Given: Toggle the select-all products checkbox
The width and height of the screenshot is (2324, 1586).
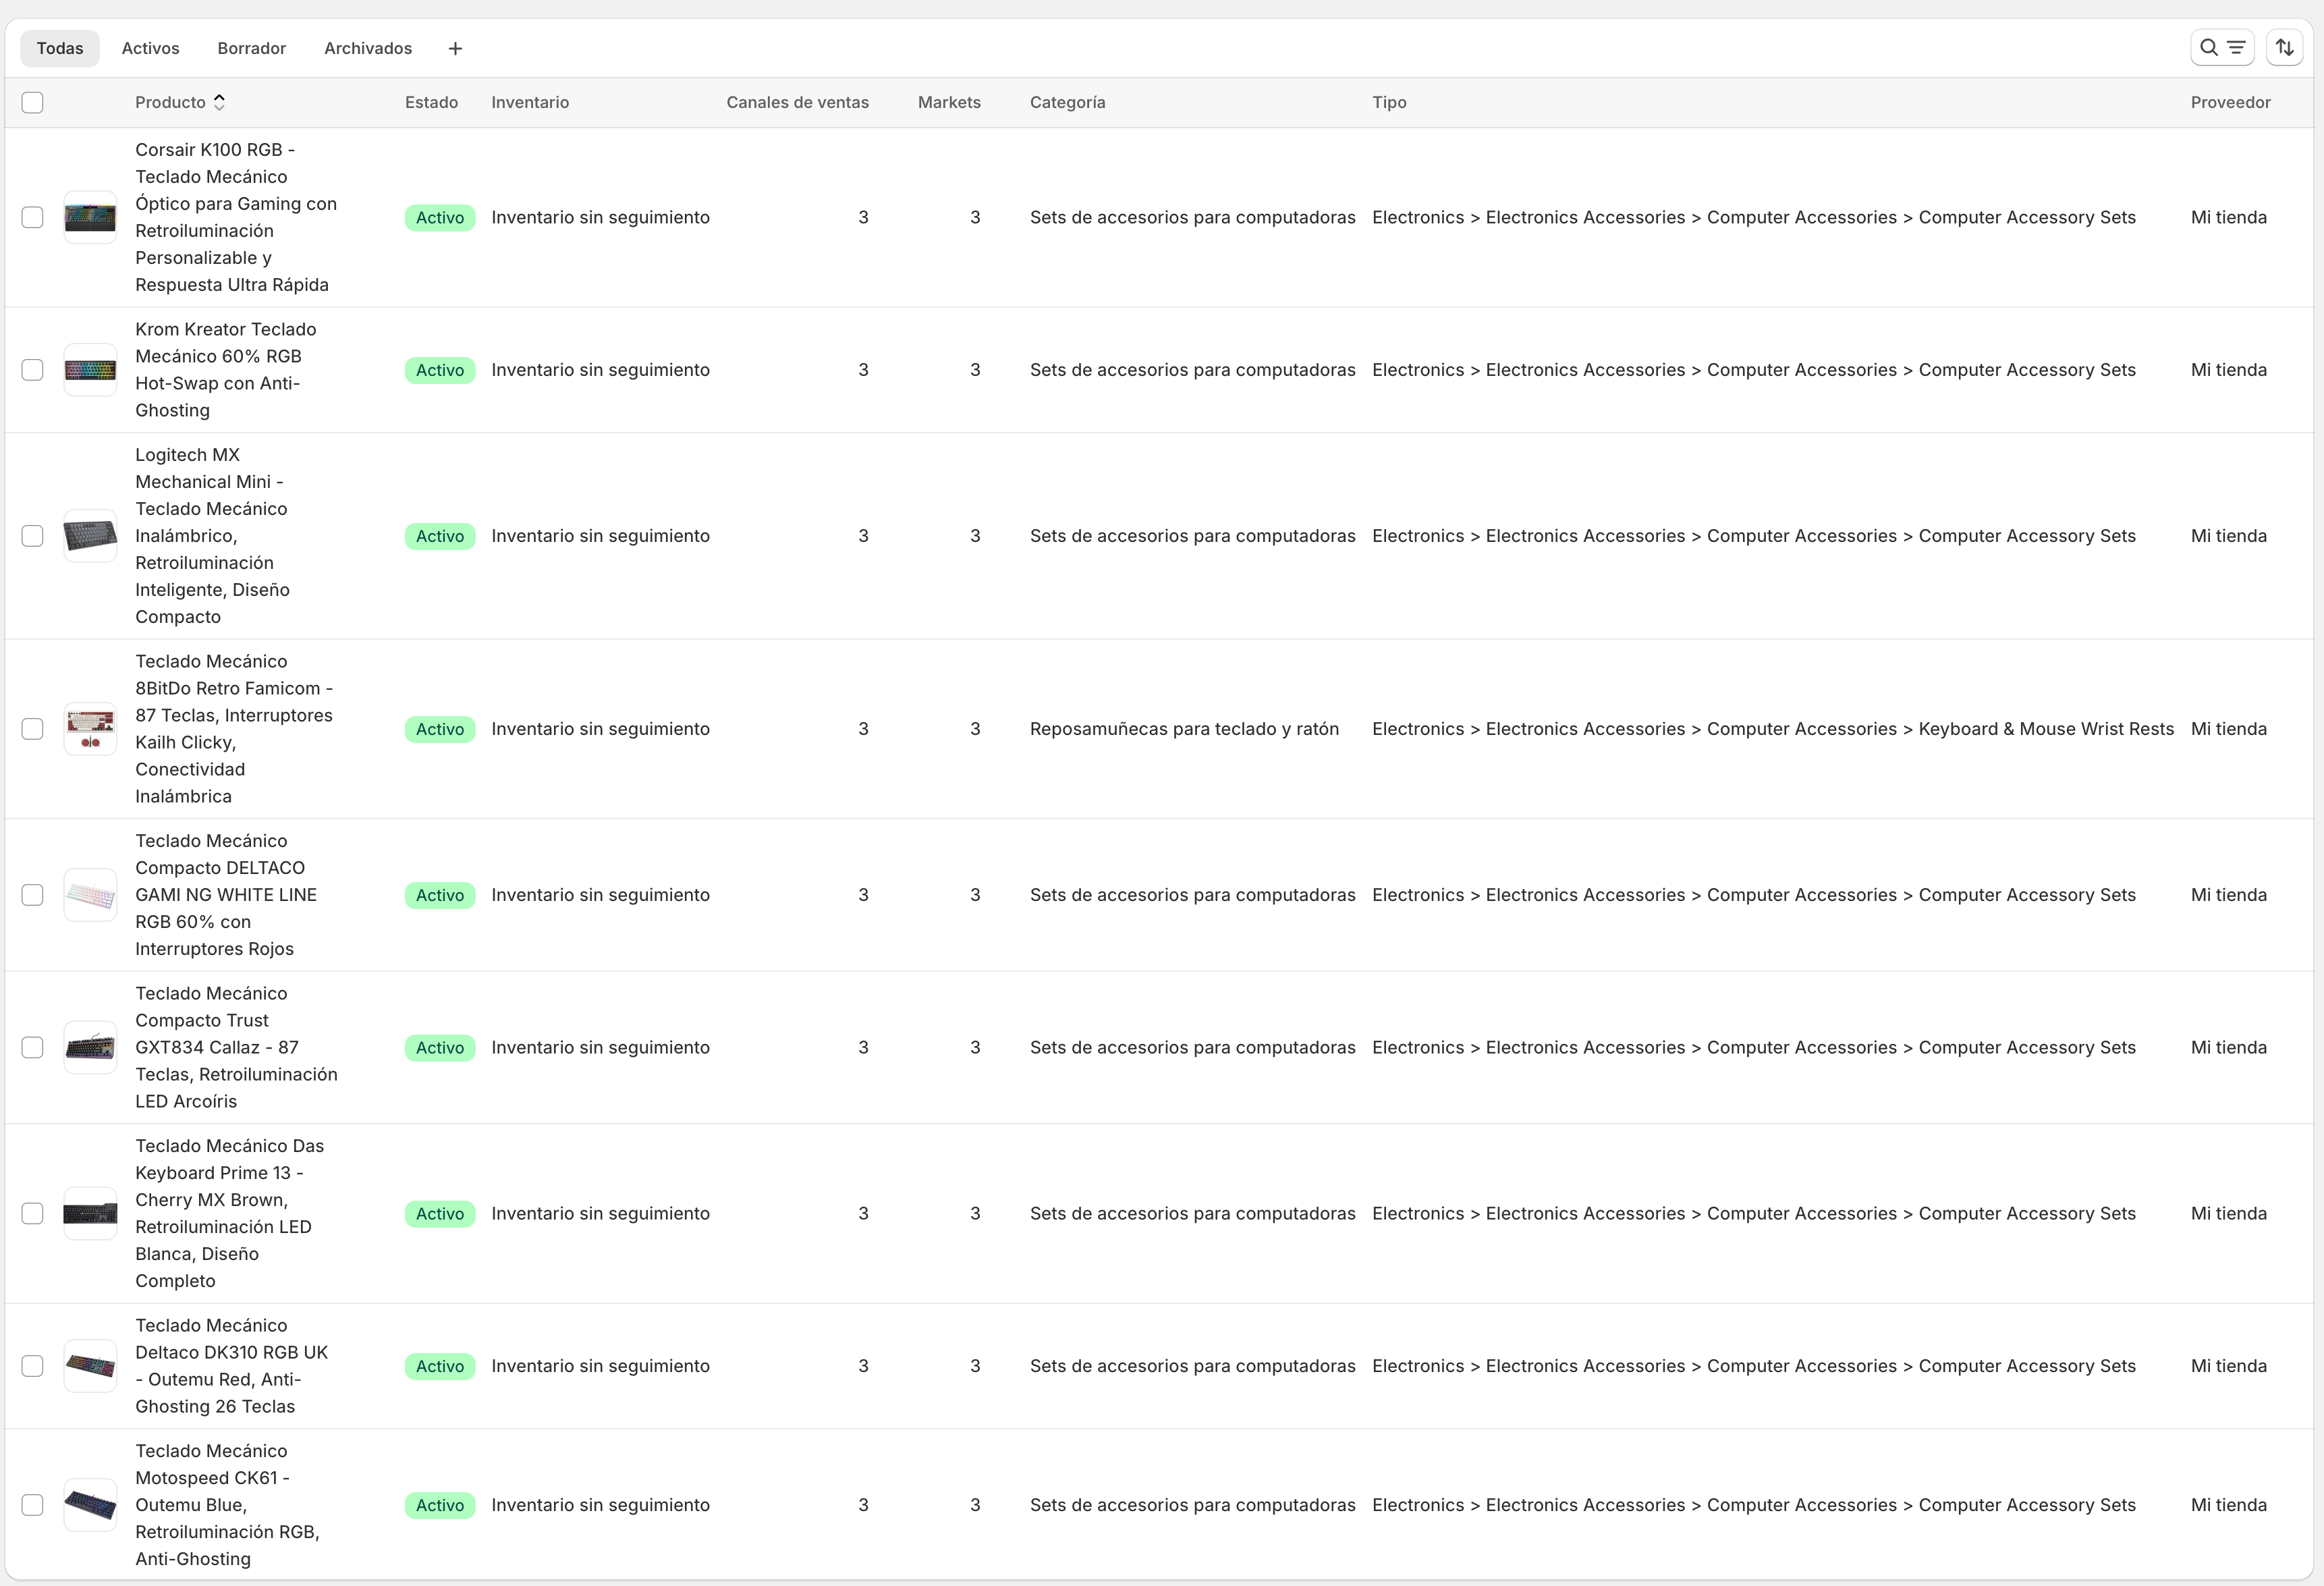Looking at the screenshot, I should 33,102.
